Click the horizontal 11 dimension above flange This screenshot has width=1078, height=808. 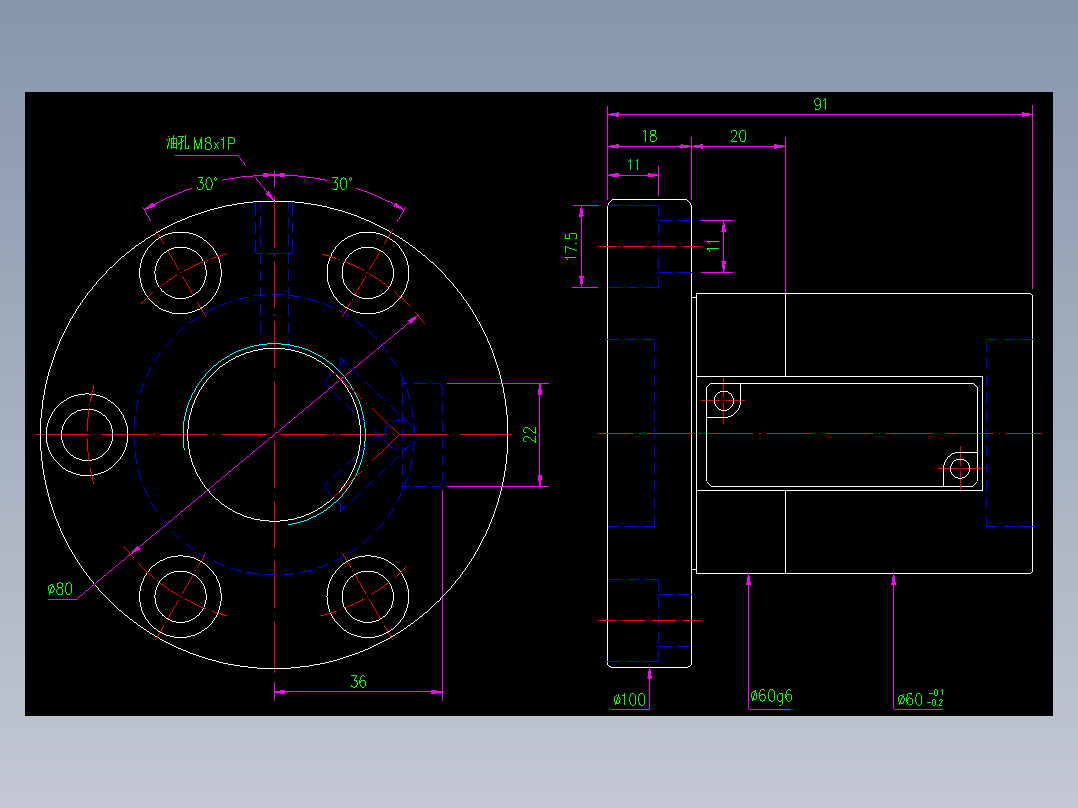pos(633,165)
